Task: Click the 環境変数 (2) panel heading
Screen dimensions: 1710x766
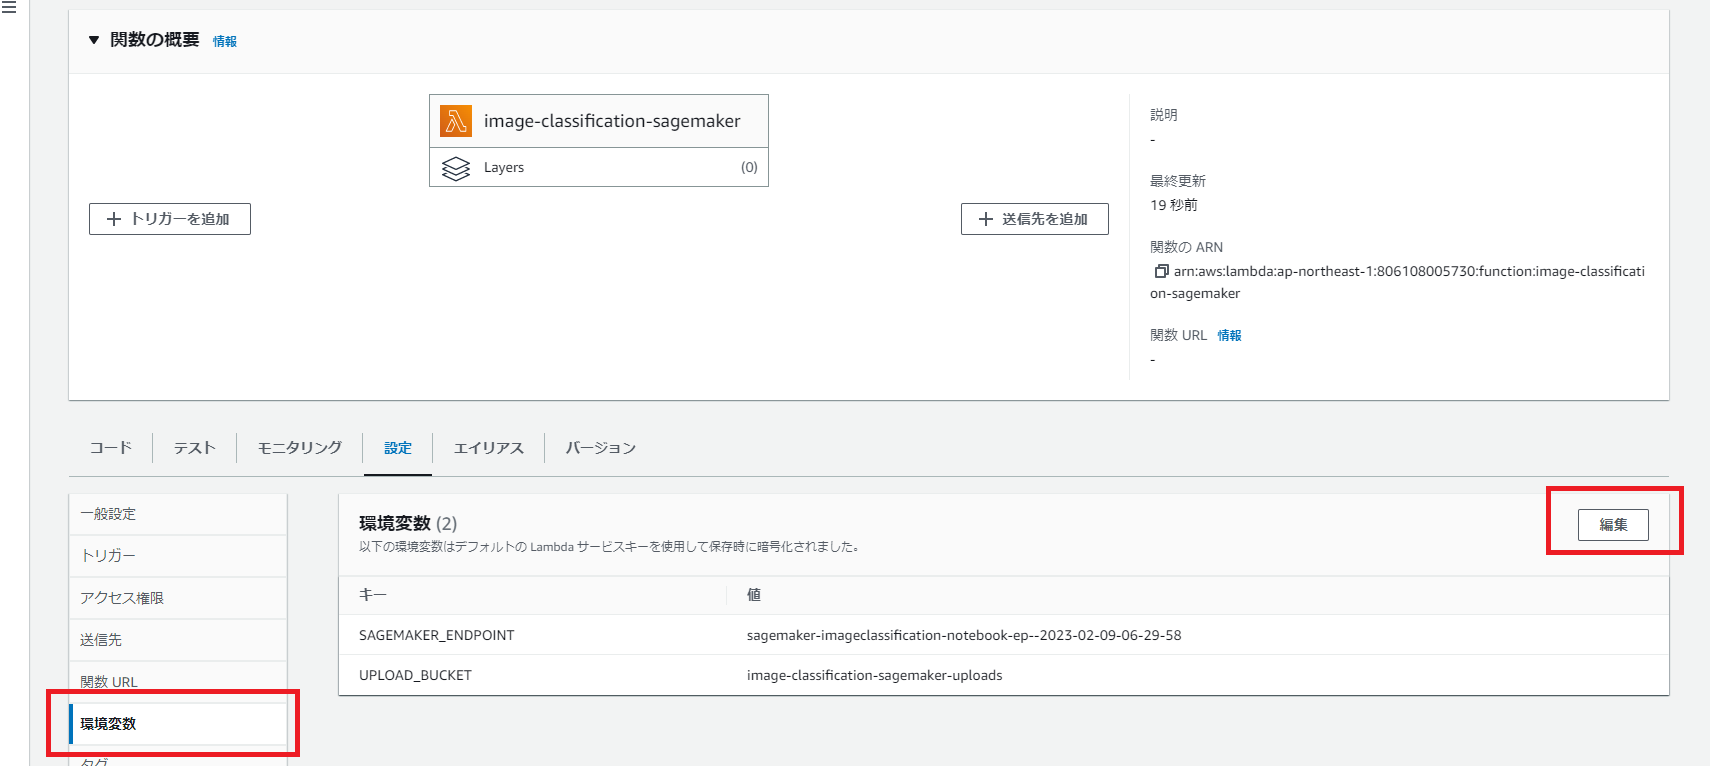Action: coord(408,523)
